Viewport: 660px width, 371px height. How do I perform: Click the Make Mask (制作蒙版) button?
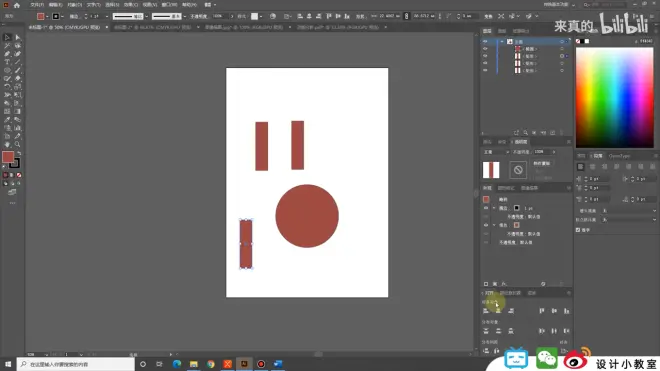[542, 163]
